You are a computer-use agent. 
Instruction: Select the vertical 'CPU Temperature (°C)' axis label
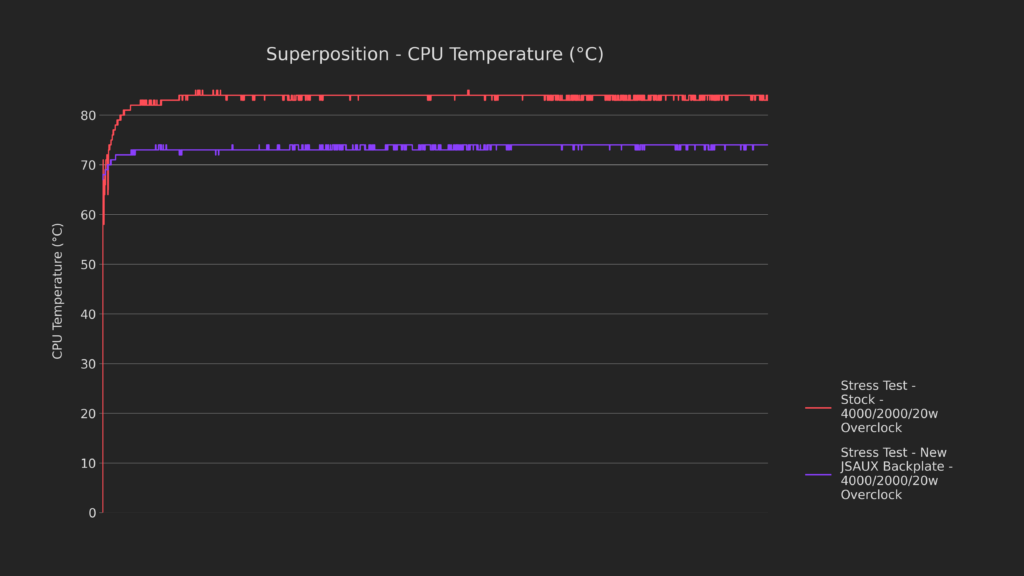point(58,291)
